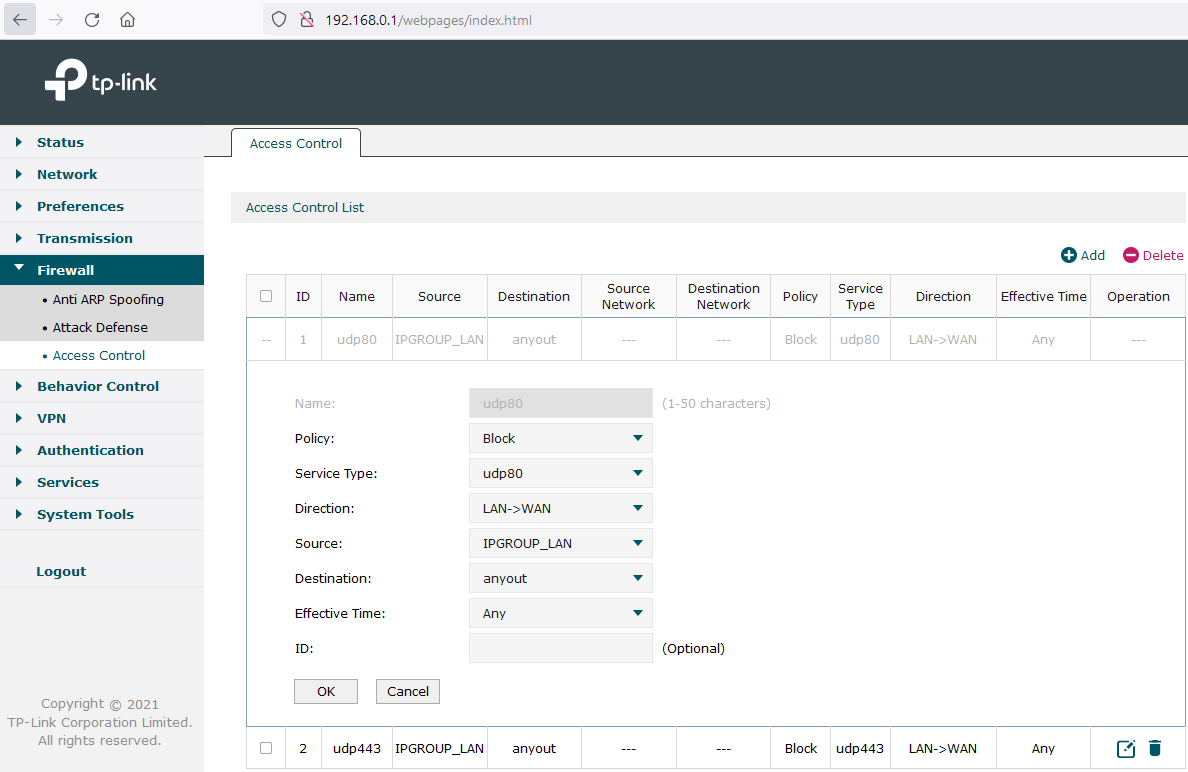Expand the Status menu arrow
Screen dimensions: 1188x772
point(19,142)
